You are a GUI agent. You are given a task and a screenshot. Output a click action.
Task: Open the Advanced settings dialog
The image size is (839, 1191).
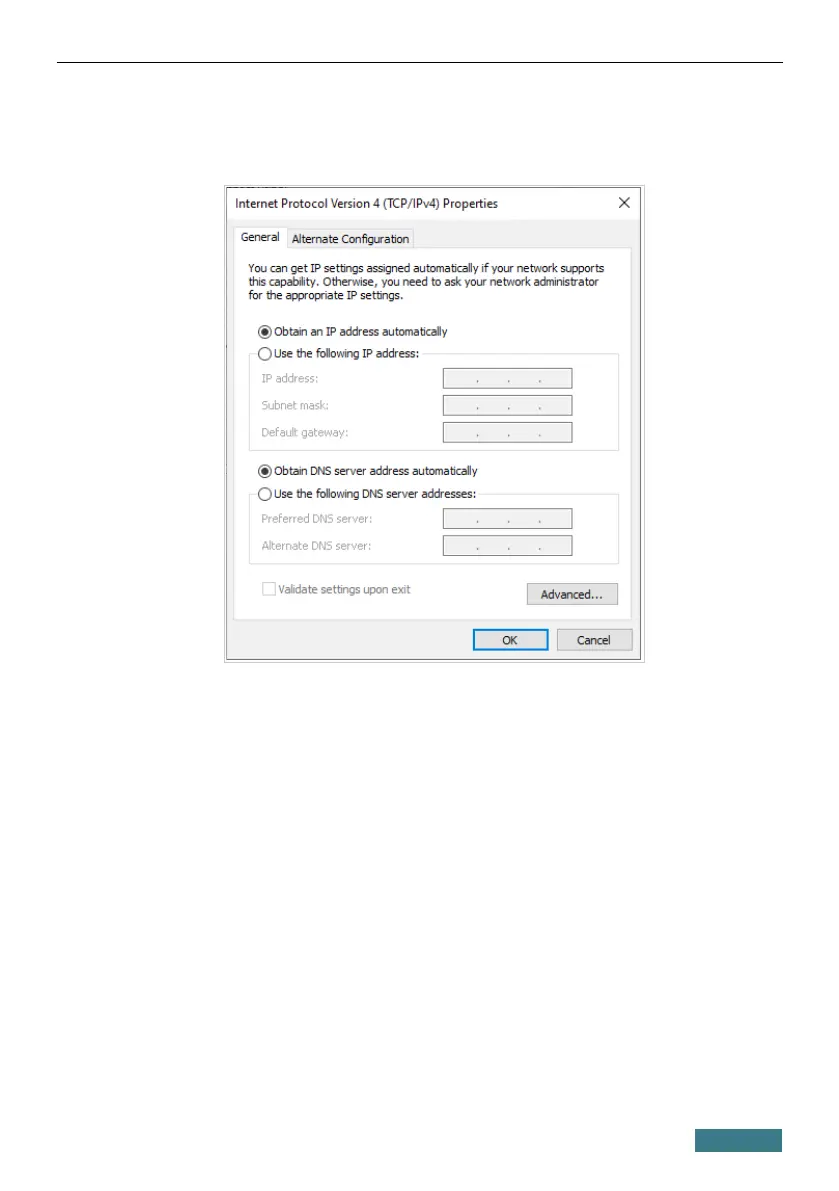coord(572,595)
